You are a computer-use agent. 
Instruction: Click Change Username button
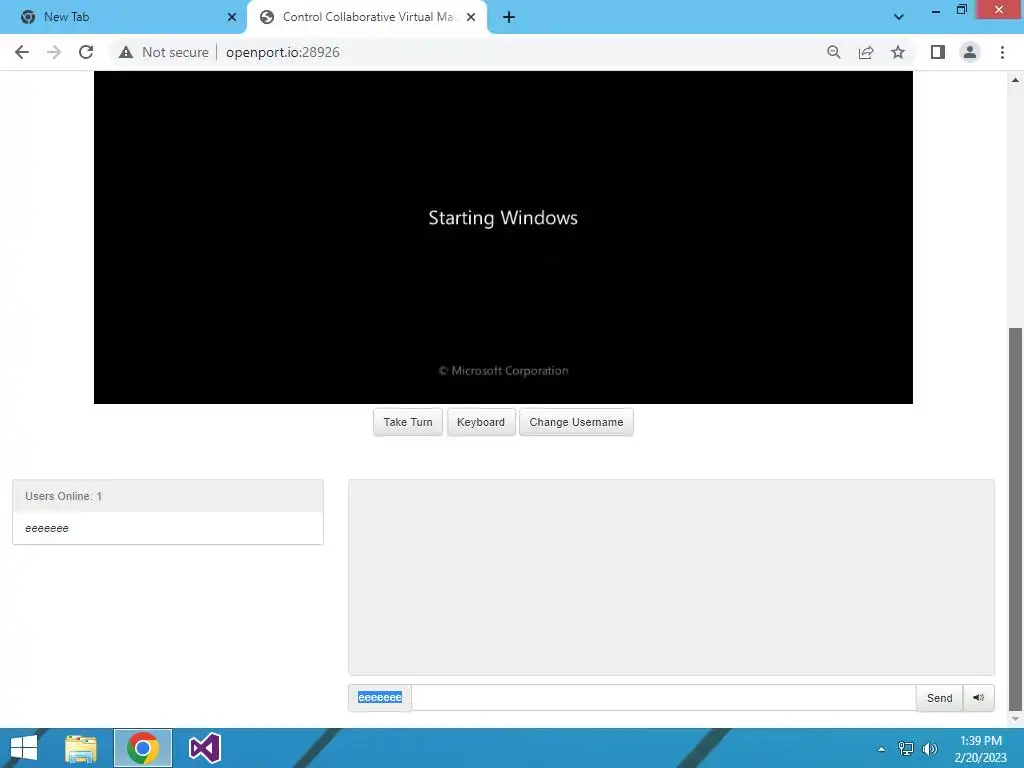point(576,422)
